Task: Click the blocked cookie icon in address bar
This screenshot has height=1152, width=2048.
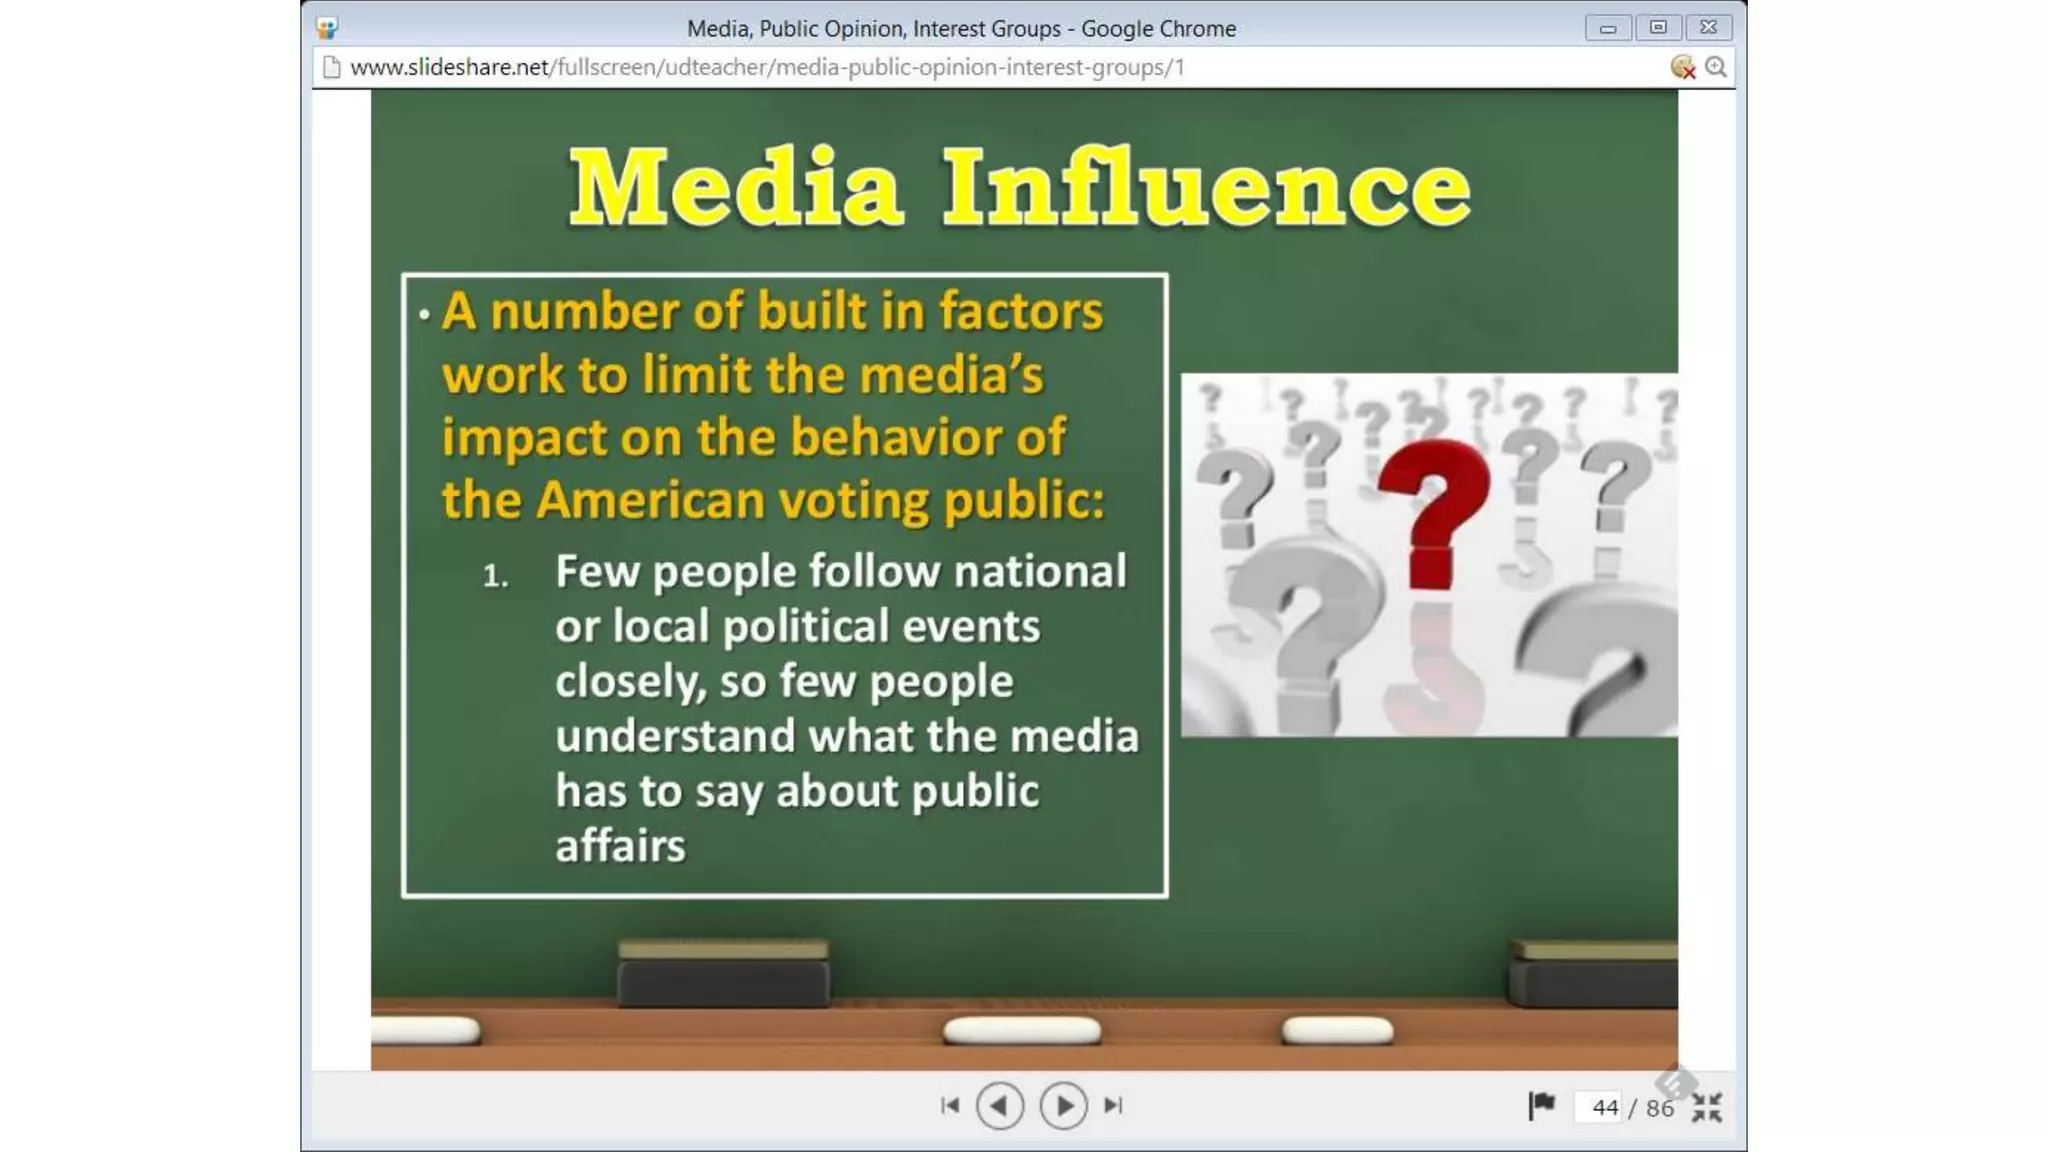Action: 1683,67
